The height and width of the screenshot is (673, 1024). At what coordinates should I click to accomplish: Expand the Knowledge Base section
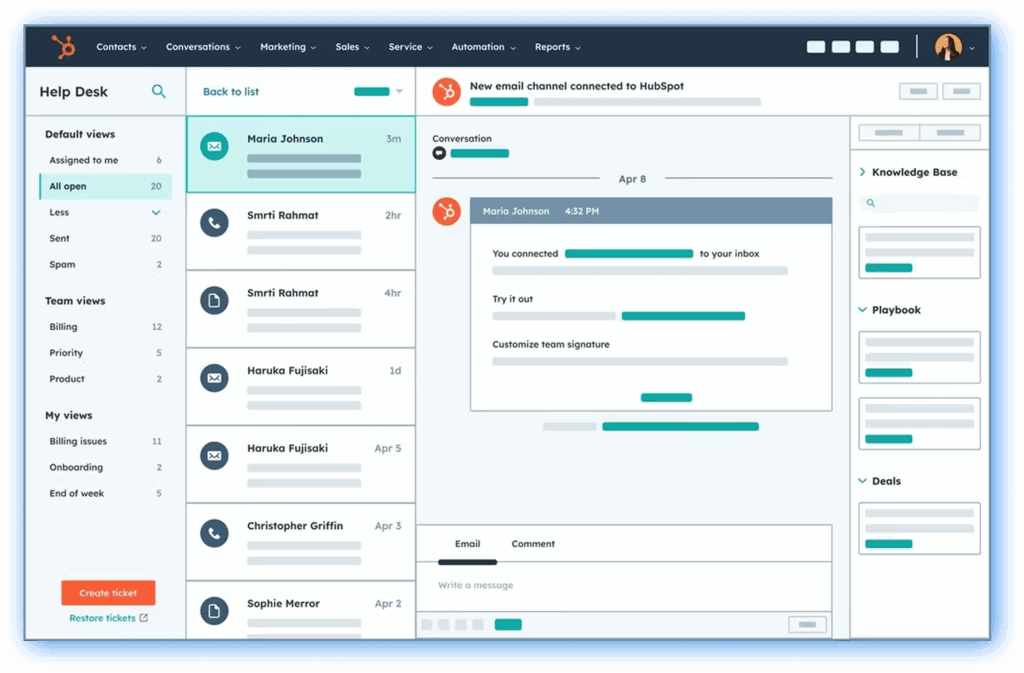pyautogui.click(x=863, y=172)
